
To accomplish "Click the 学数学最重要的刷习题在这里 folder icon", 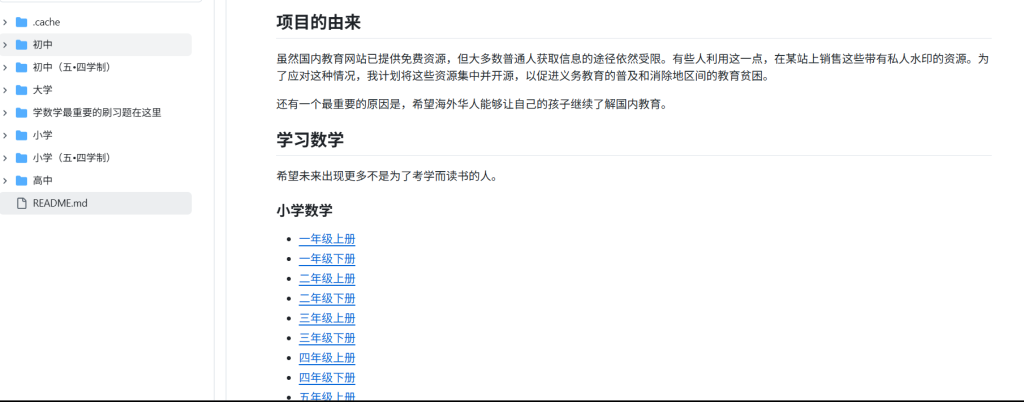I will tap(22, 113).
